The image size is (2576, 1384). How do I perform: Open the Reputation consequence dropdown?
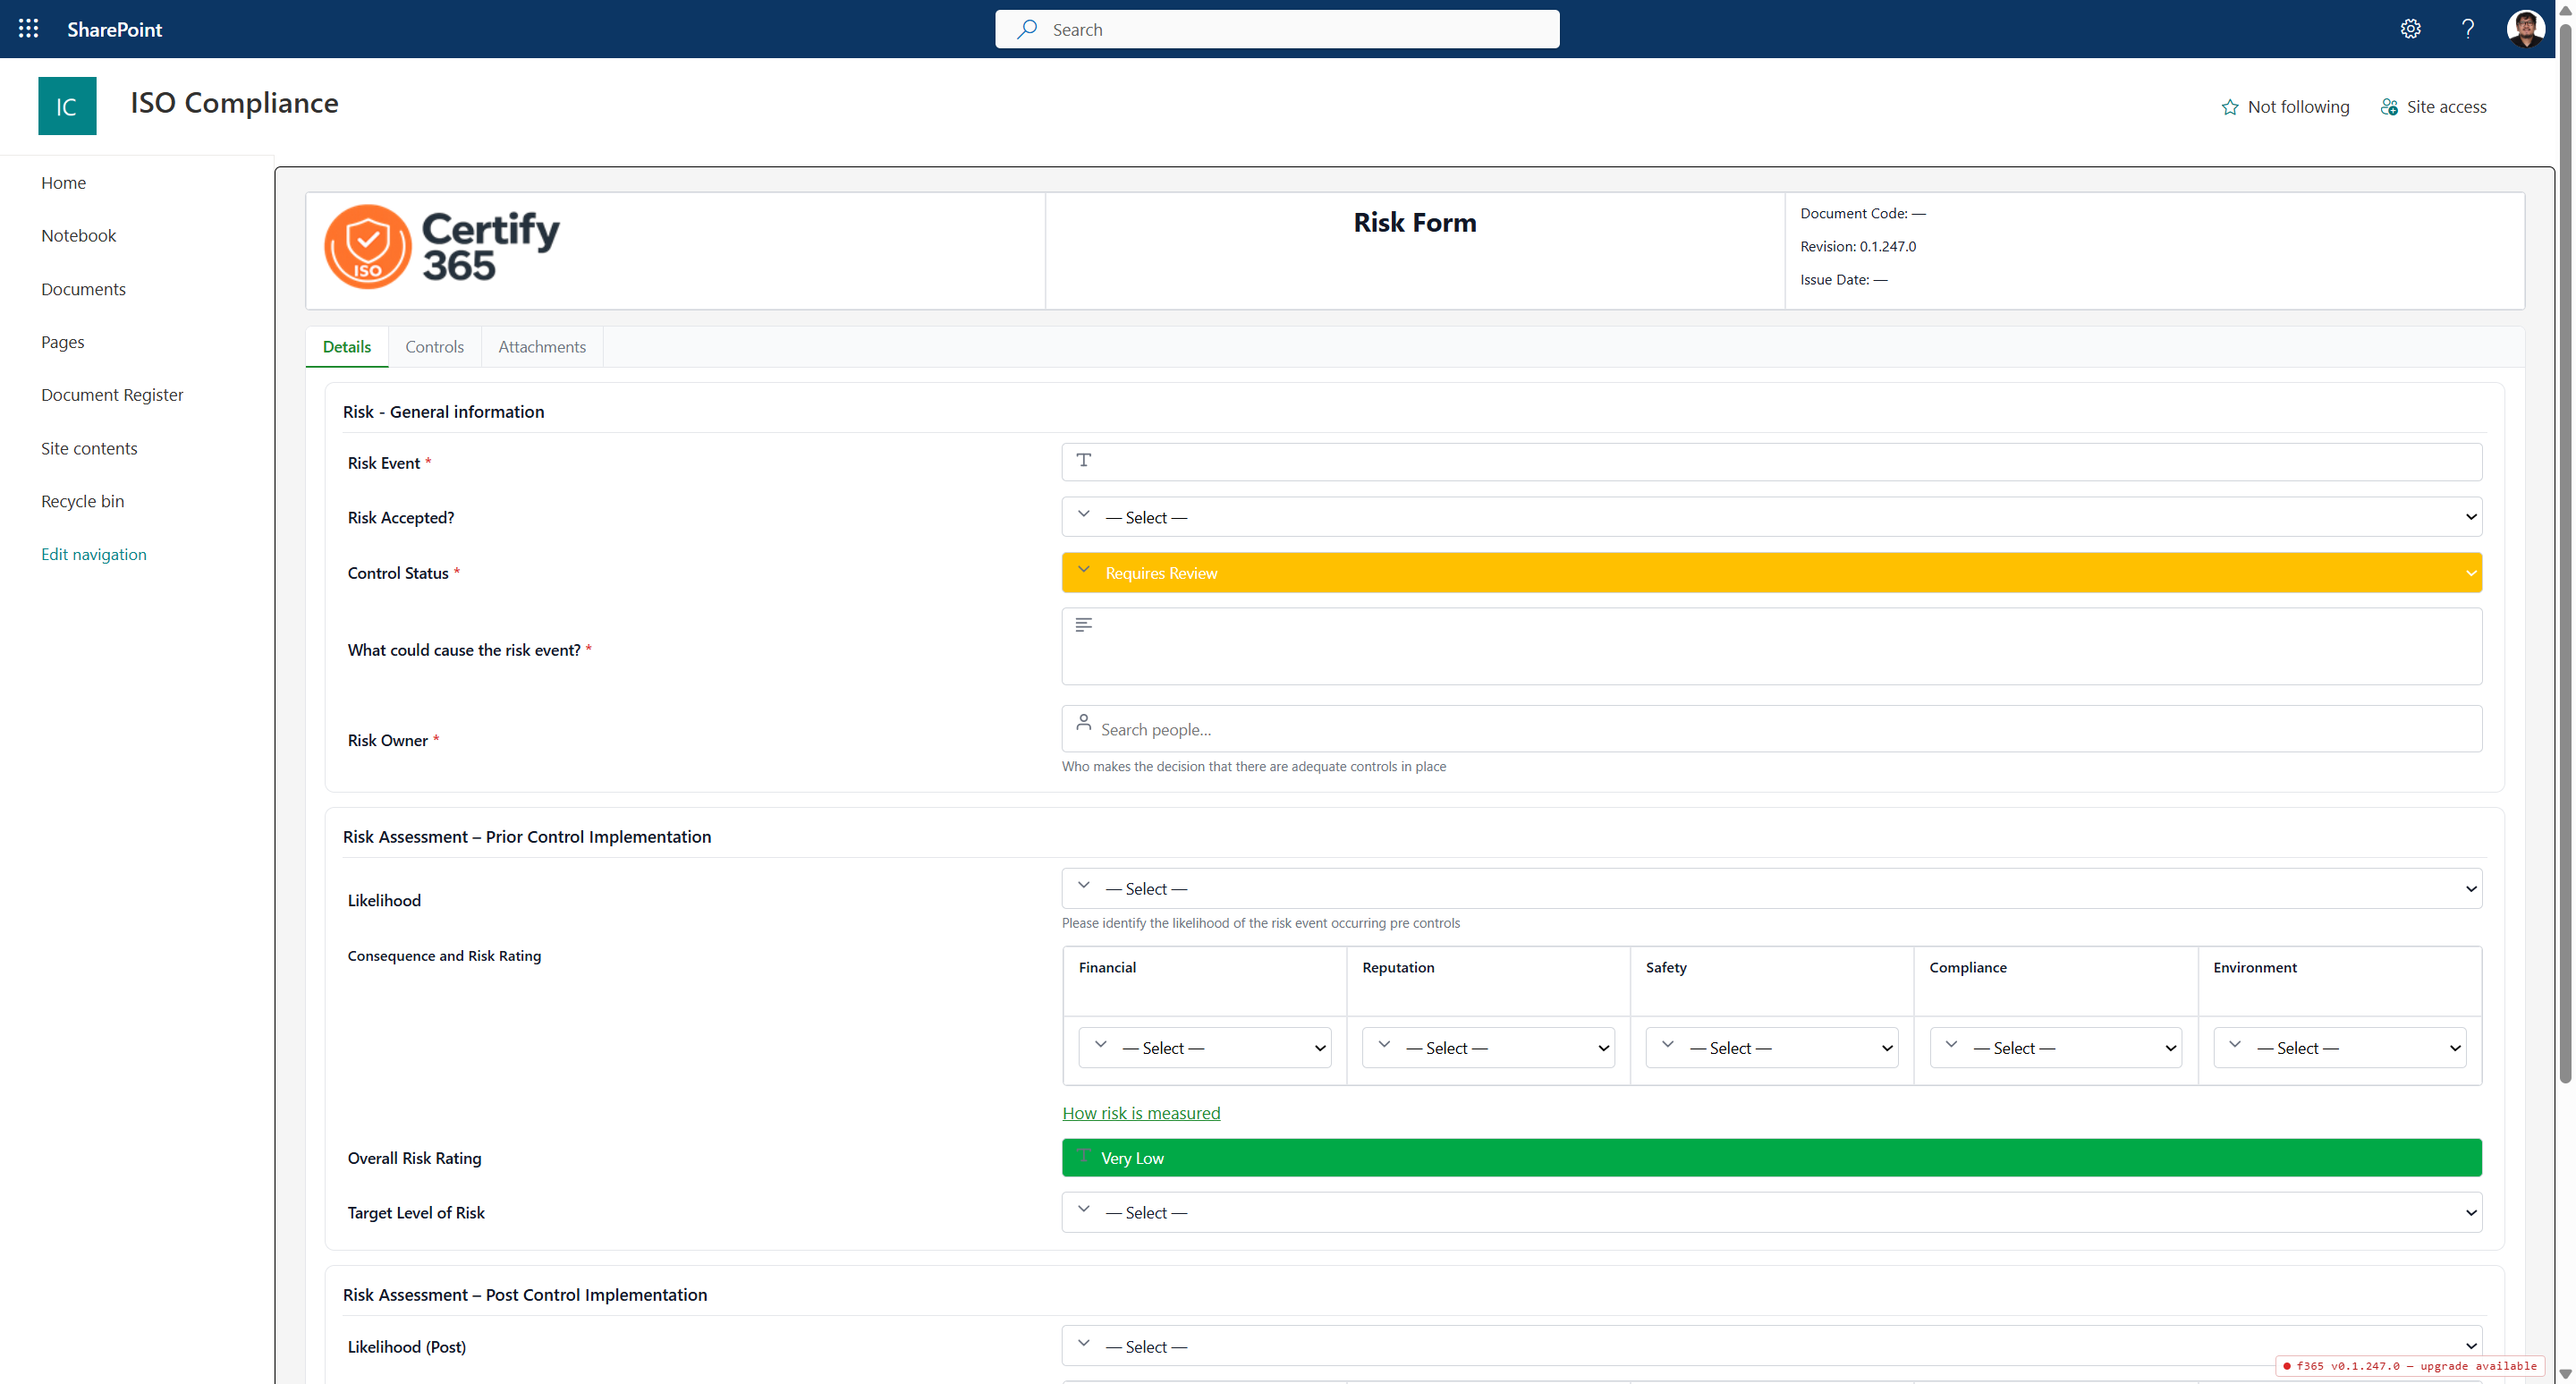click(1488, 1048)
